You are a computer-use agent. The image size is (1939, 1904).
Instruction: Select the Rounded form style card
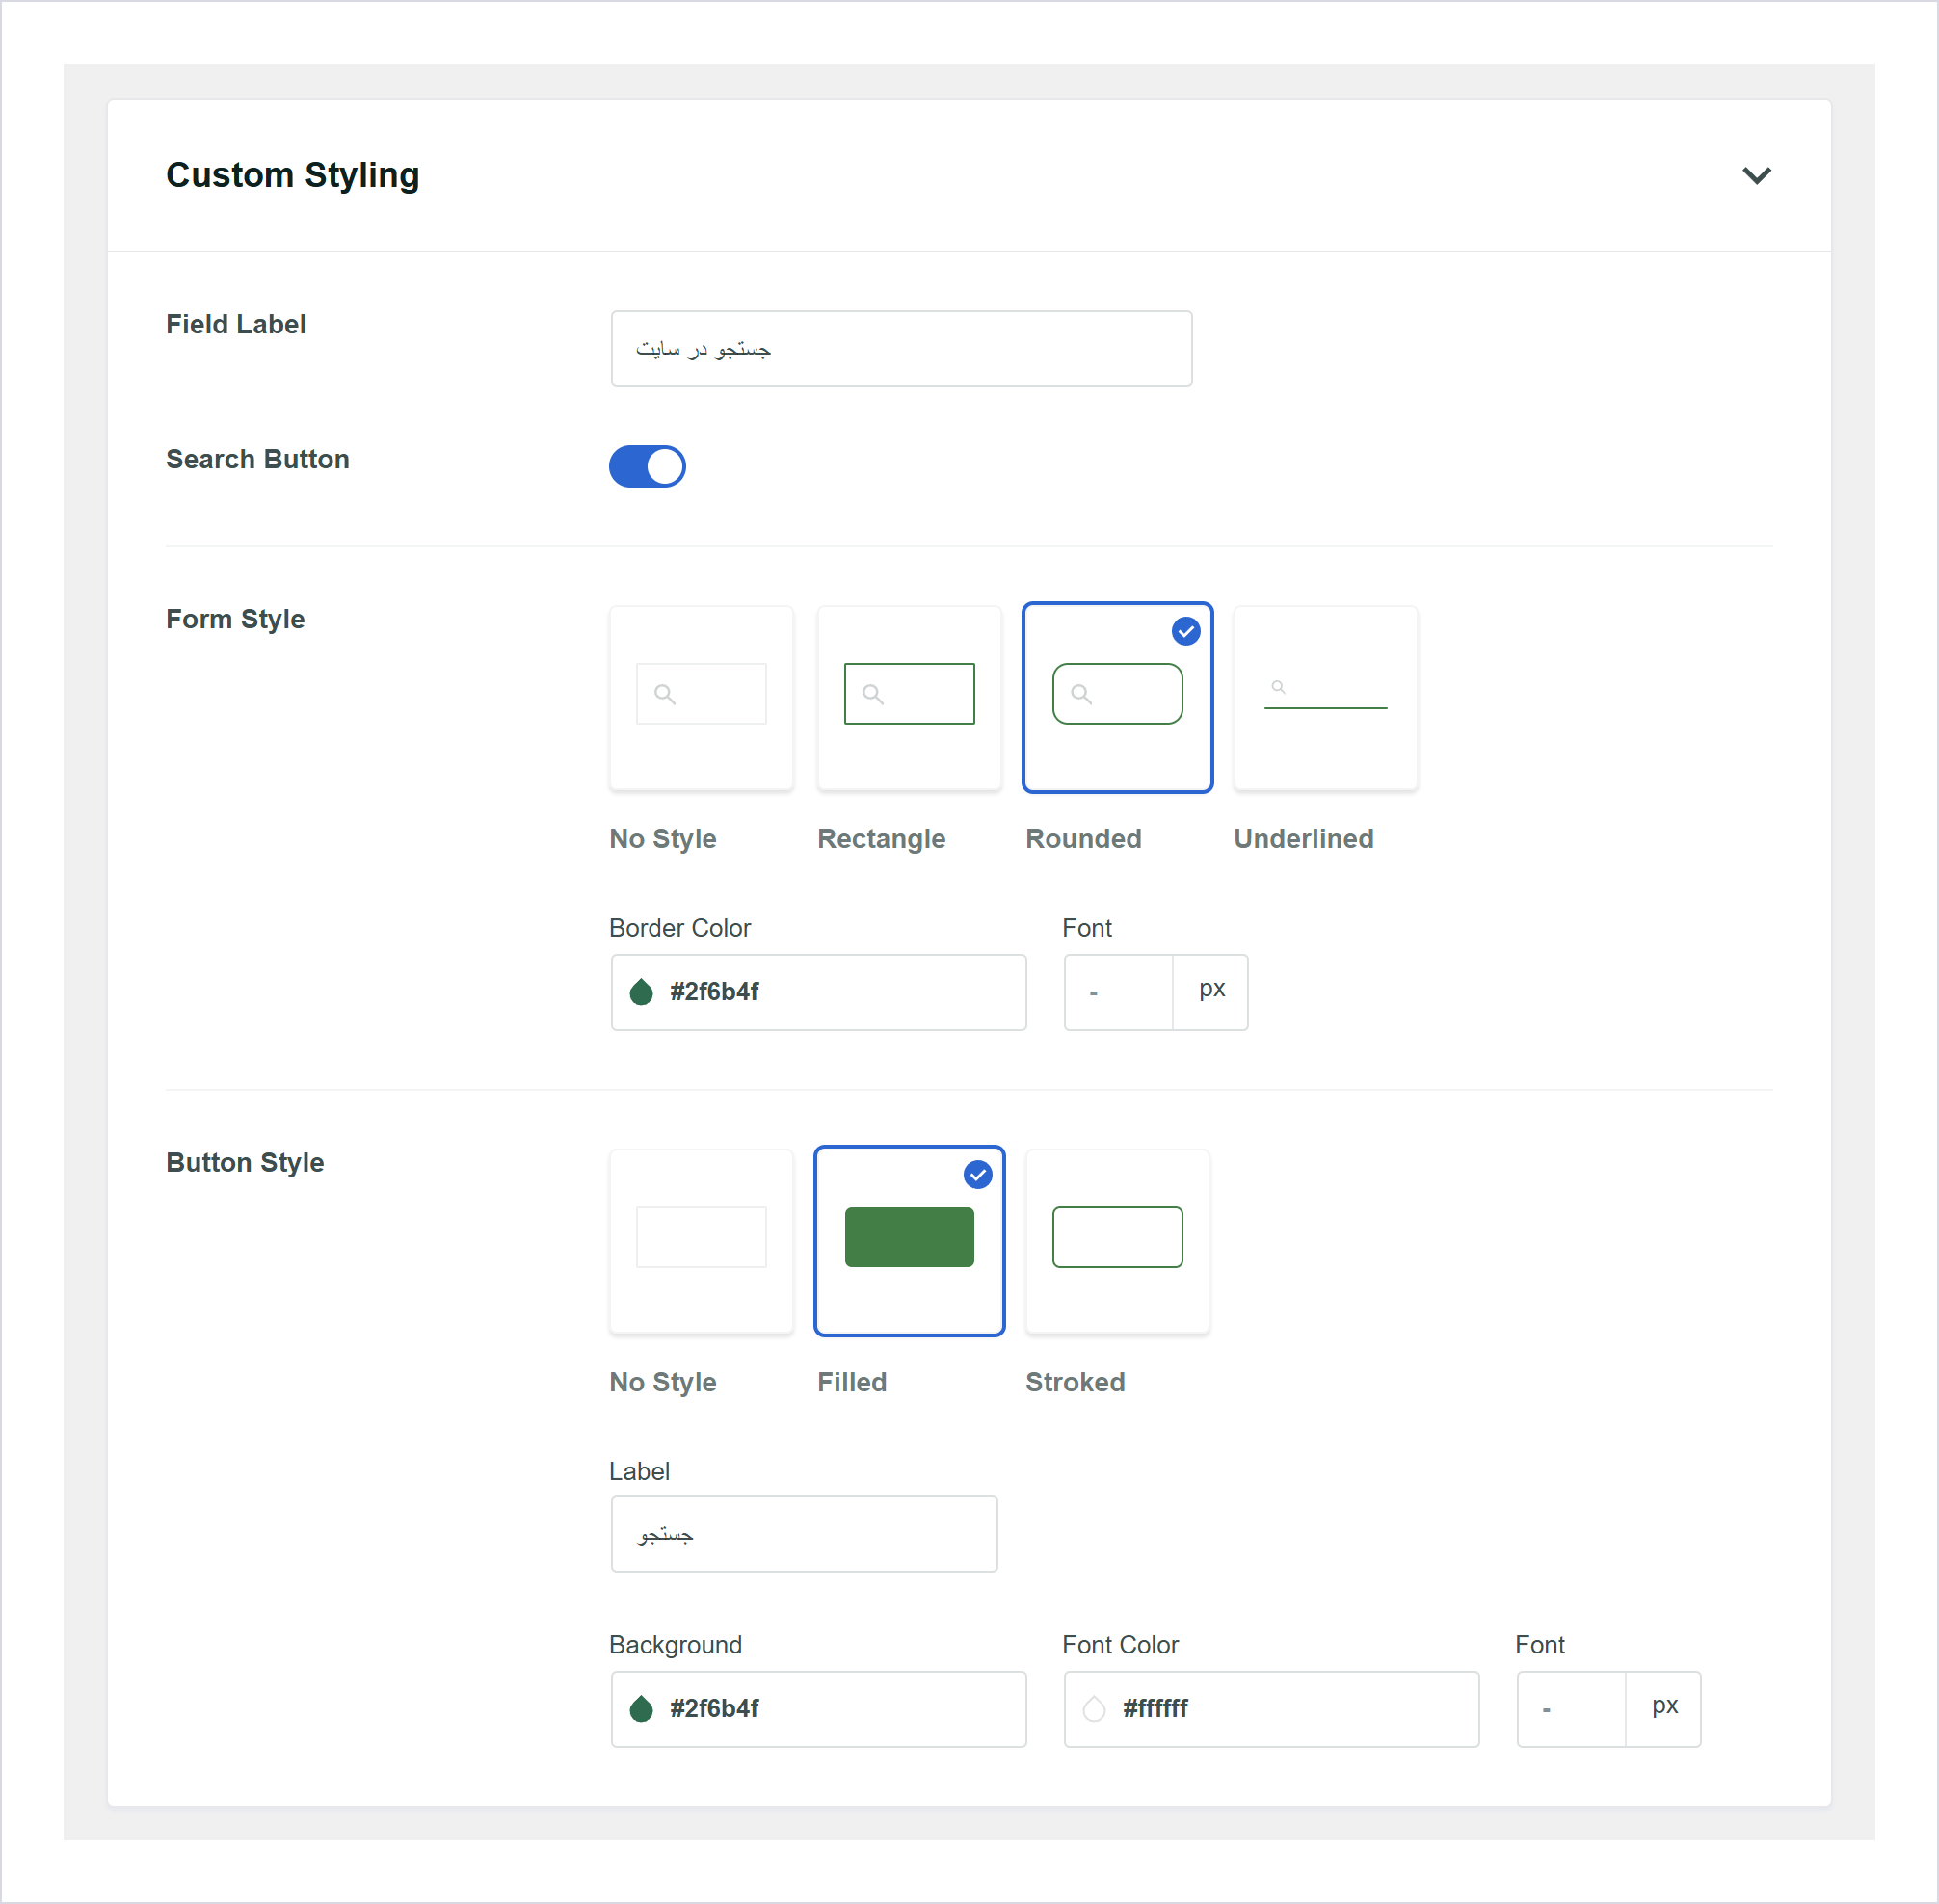point(1117,698)
